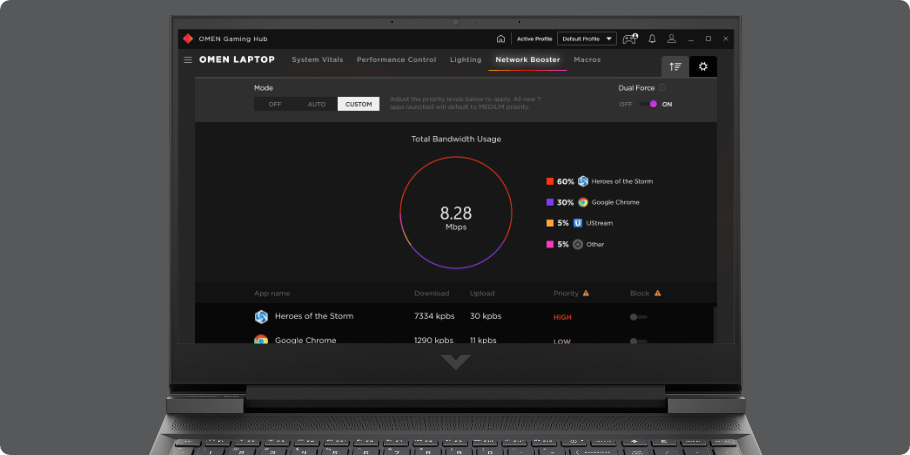Screen dimensions: 910x455
Task: Click the Priority column header
Action: [566, 293]
